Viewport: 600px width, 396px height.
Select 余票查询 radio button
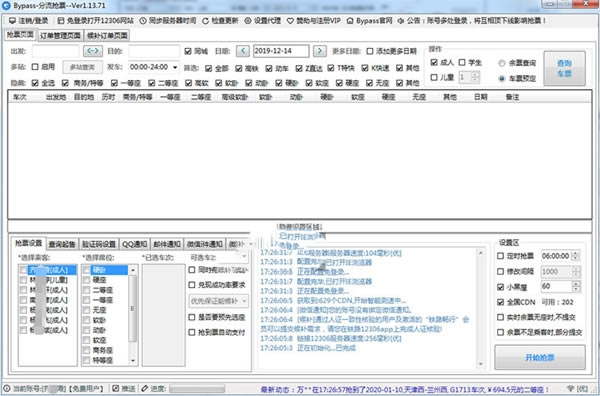(x=502, y=64)
